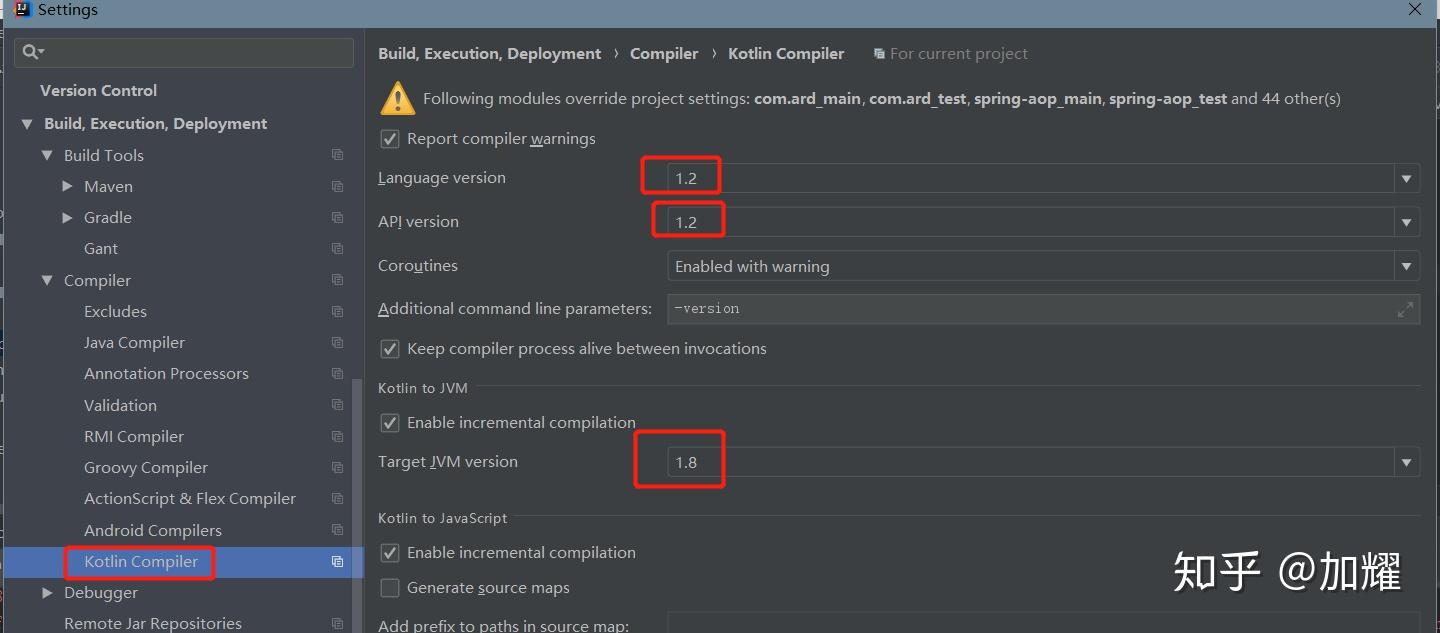Collapse the Build Tools tree node
This screenshot has height=633, width=1440.
(47, 155)
